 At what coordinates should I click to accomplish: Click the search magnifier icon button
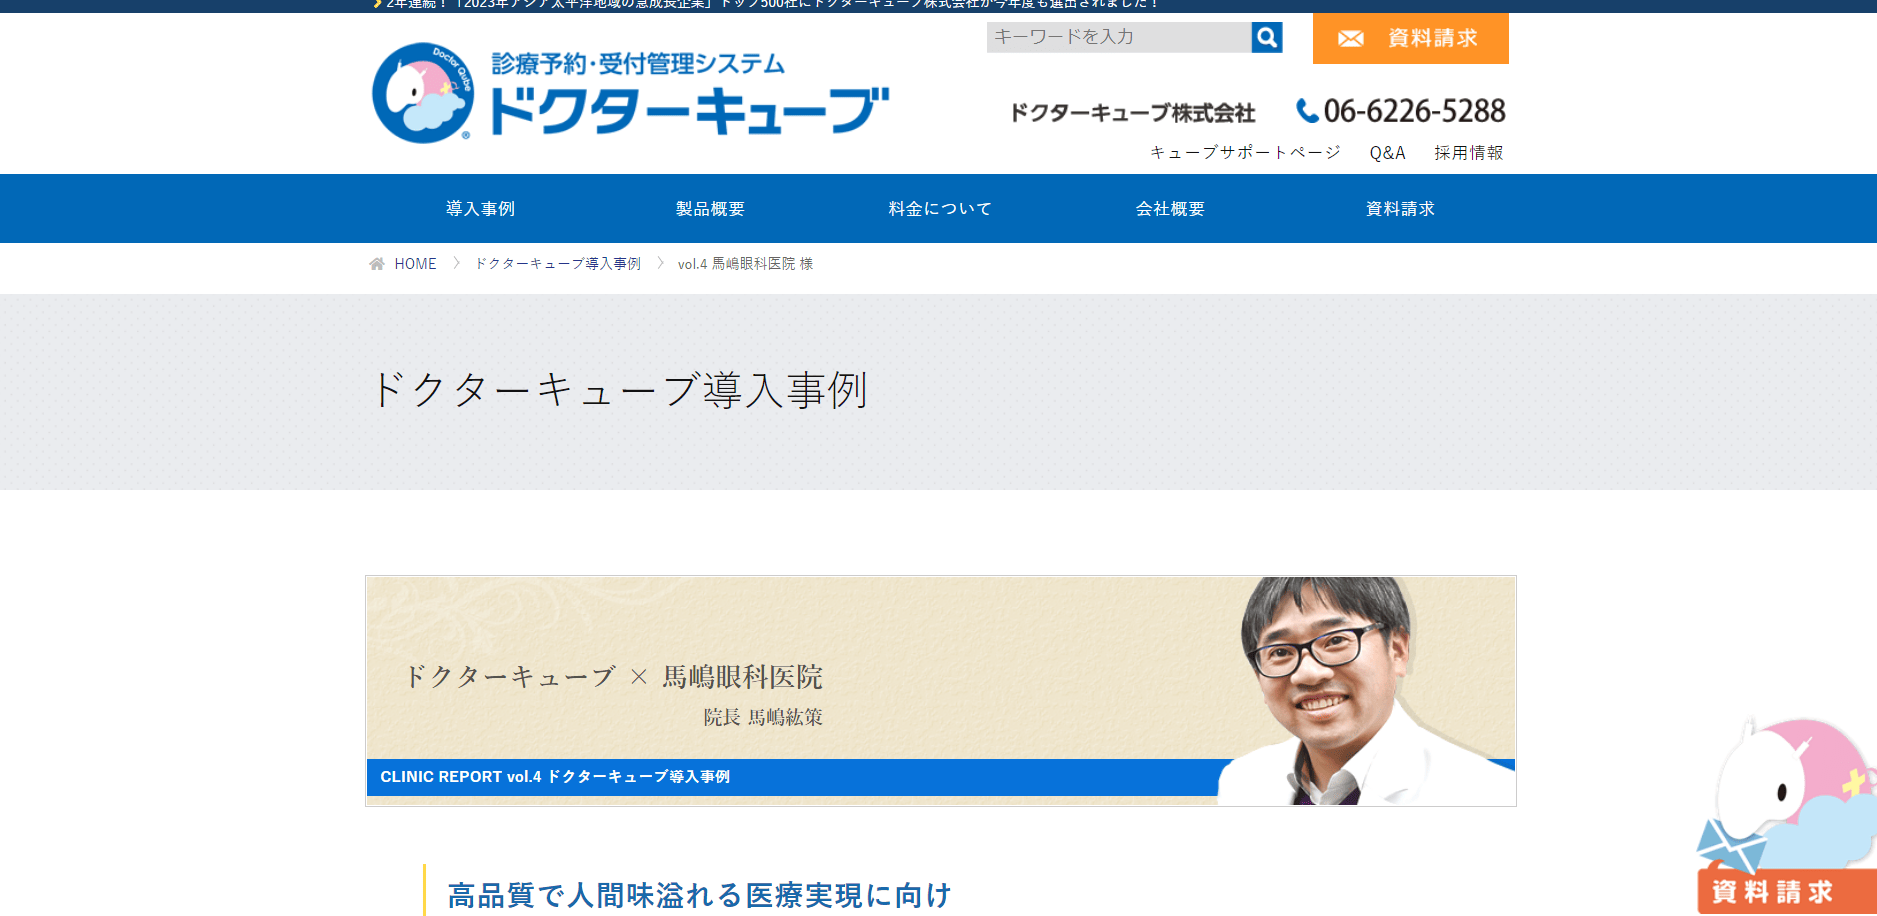click(x=1267, y=38)
